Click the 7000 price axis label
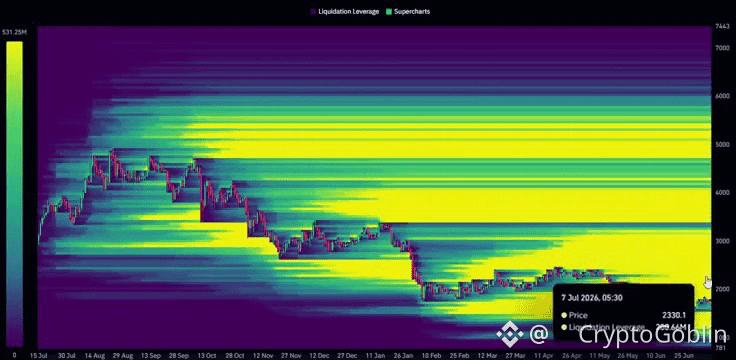The width and height of the screenshot is (736, 360). (x=721, y=48)
